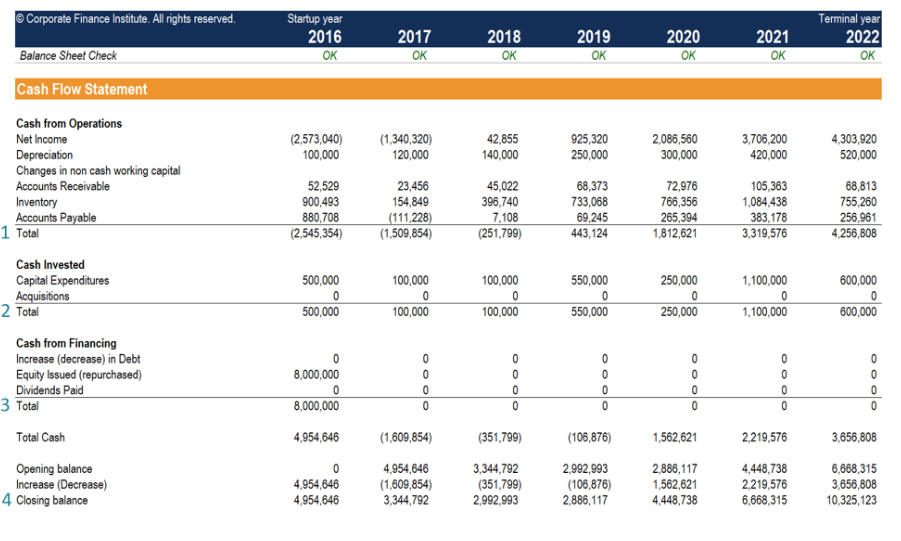This screenshot has width=901, height=541.
Task: Select the 2018 balance check OK cell
Action: point(509,56)
